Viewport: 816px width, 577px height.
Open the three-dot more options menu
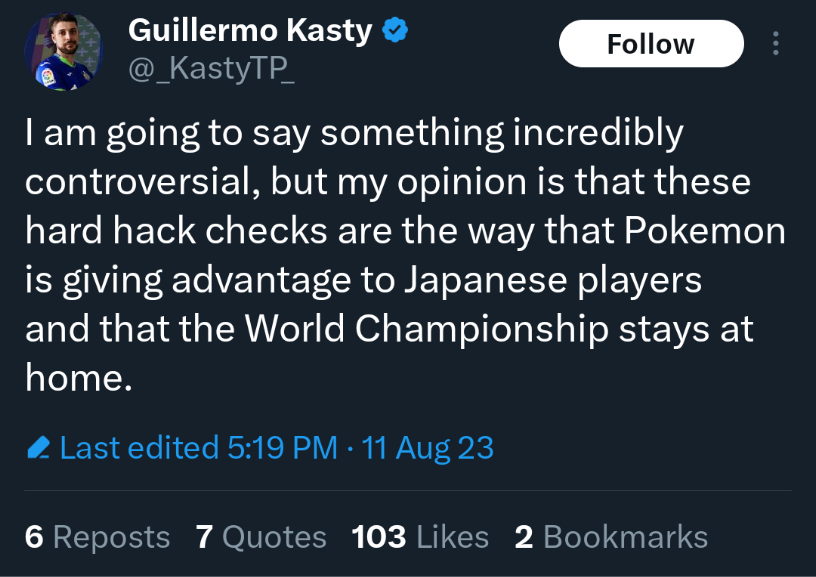tap(775, 43)
